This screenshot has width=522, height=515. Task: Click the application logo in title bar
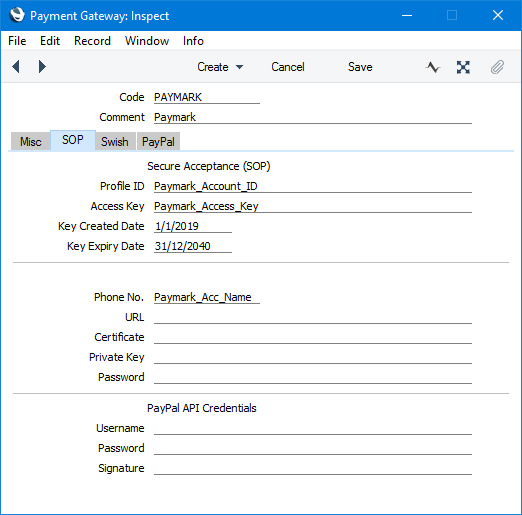tap(17, 15)
